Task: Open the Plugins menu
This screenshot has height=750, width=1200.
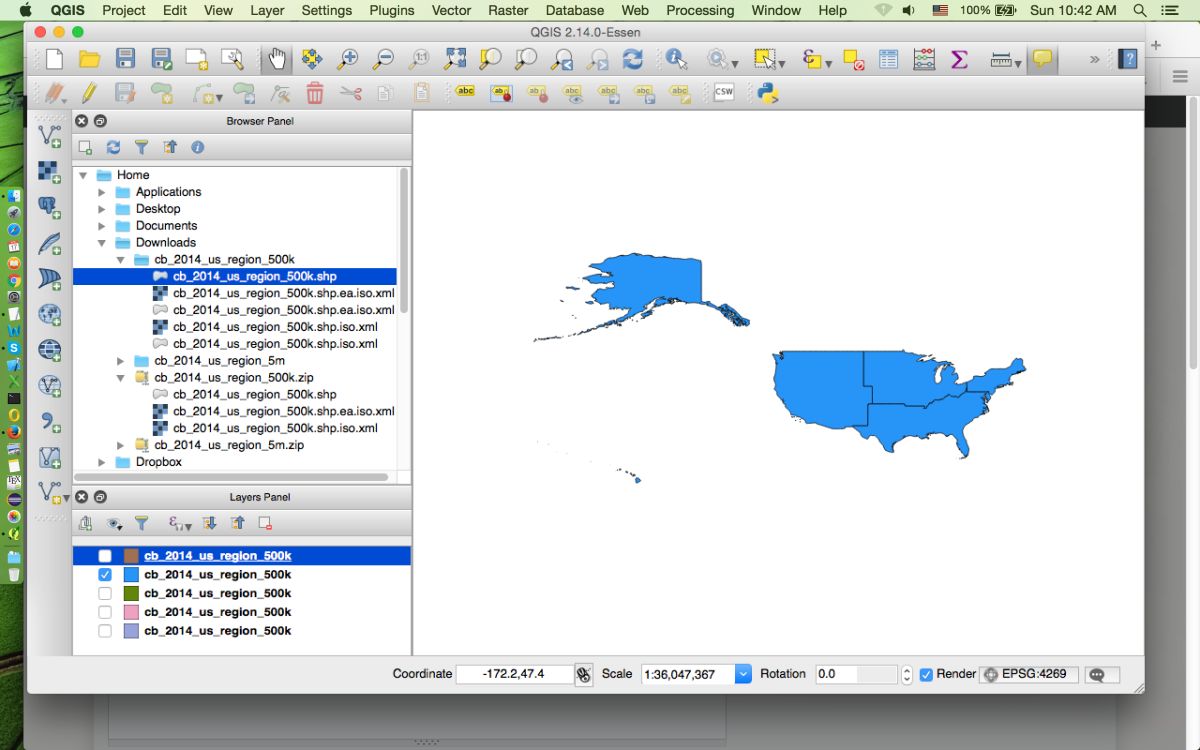Action: pyautogui.click(x=391, y=10)
